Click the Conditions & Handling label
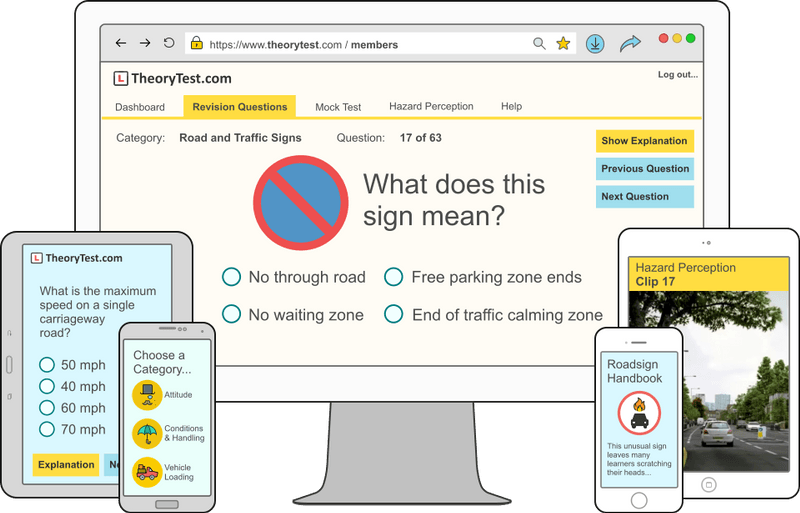The image size is (800, 513). pyautogui.click(x=184, y=433)
